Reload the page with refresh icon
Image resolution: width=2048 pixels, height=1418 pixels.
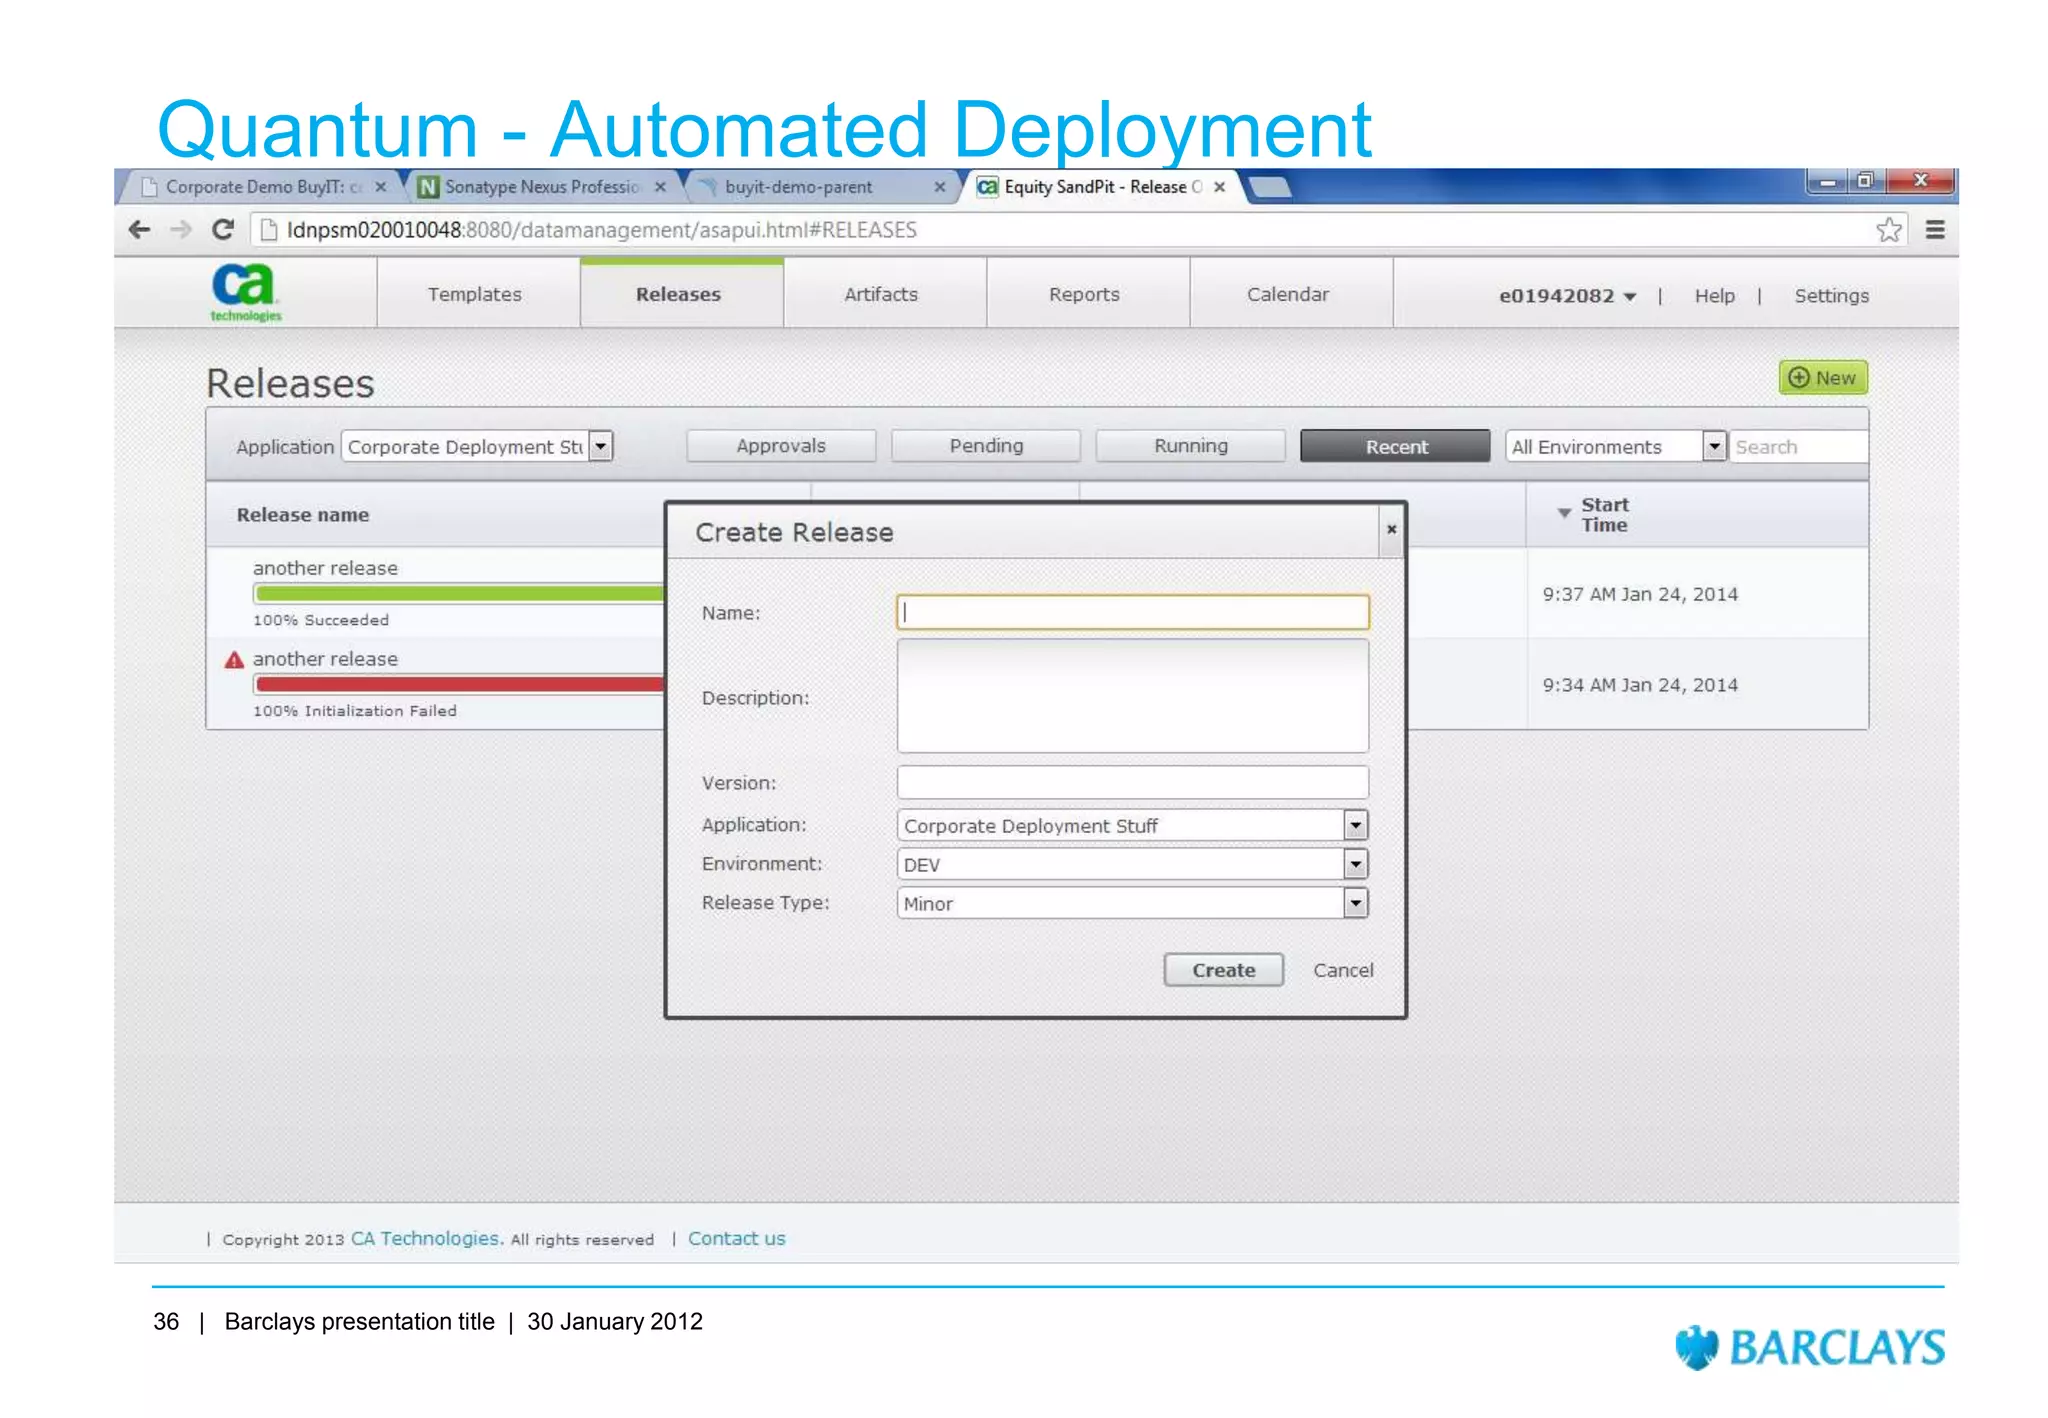point(222,230)
